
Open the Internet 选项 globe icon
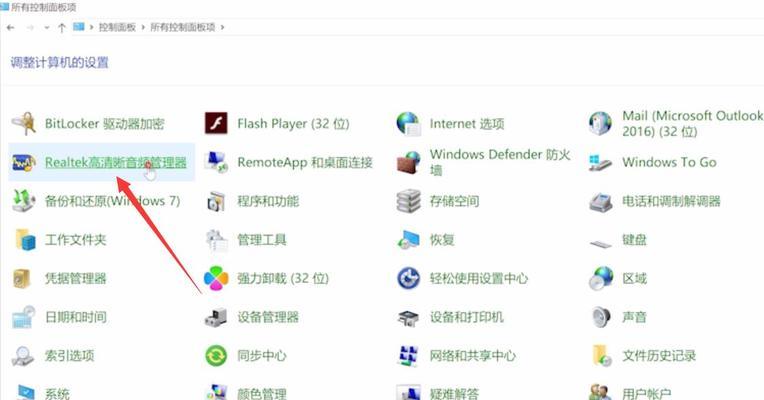(408, 123)
